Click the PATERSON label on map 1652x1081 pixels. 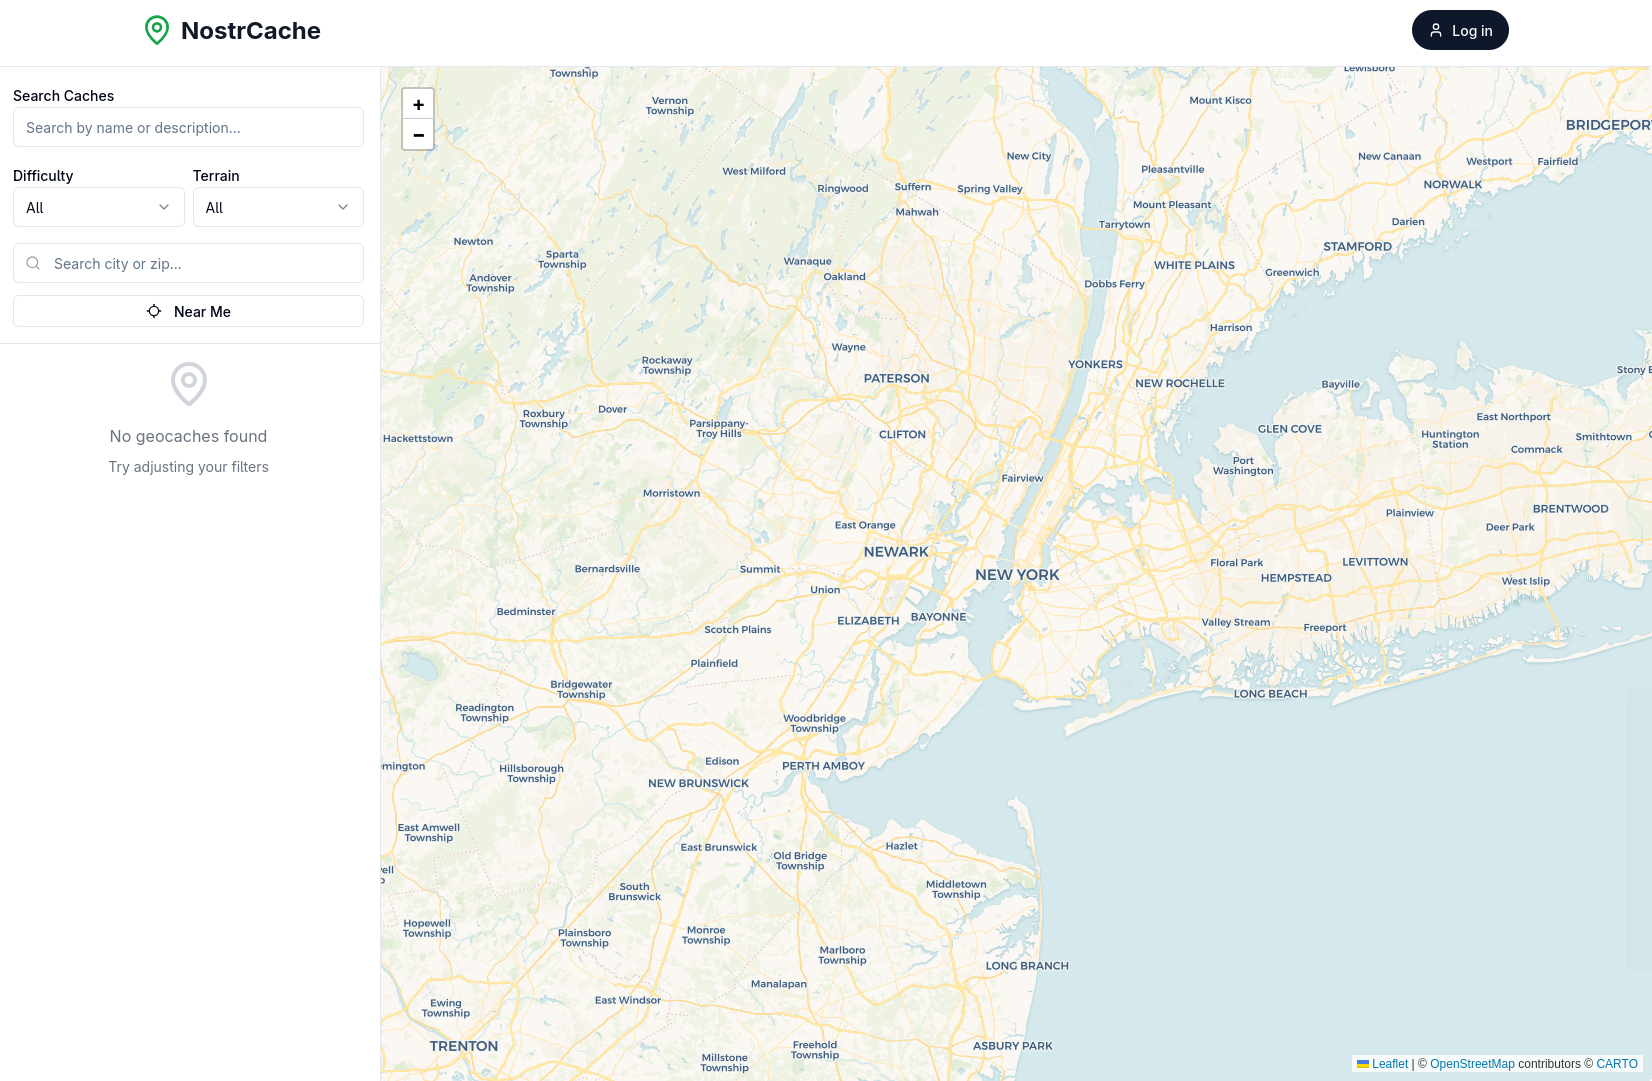(896, 379)
